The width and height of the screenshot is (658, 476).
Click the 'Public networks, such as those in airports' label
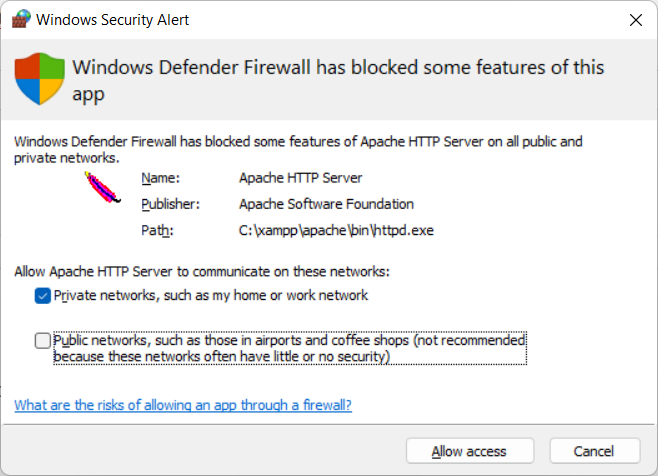290,348
